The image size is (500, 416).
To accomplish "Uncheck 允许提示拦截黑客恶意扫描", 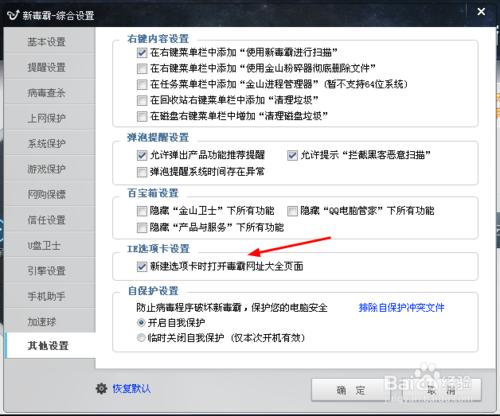I will click(x=292, y=155).
